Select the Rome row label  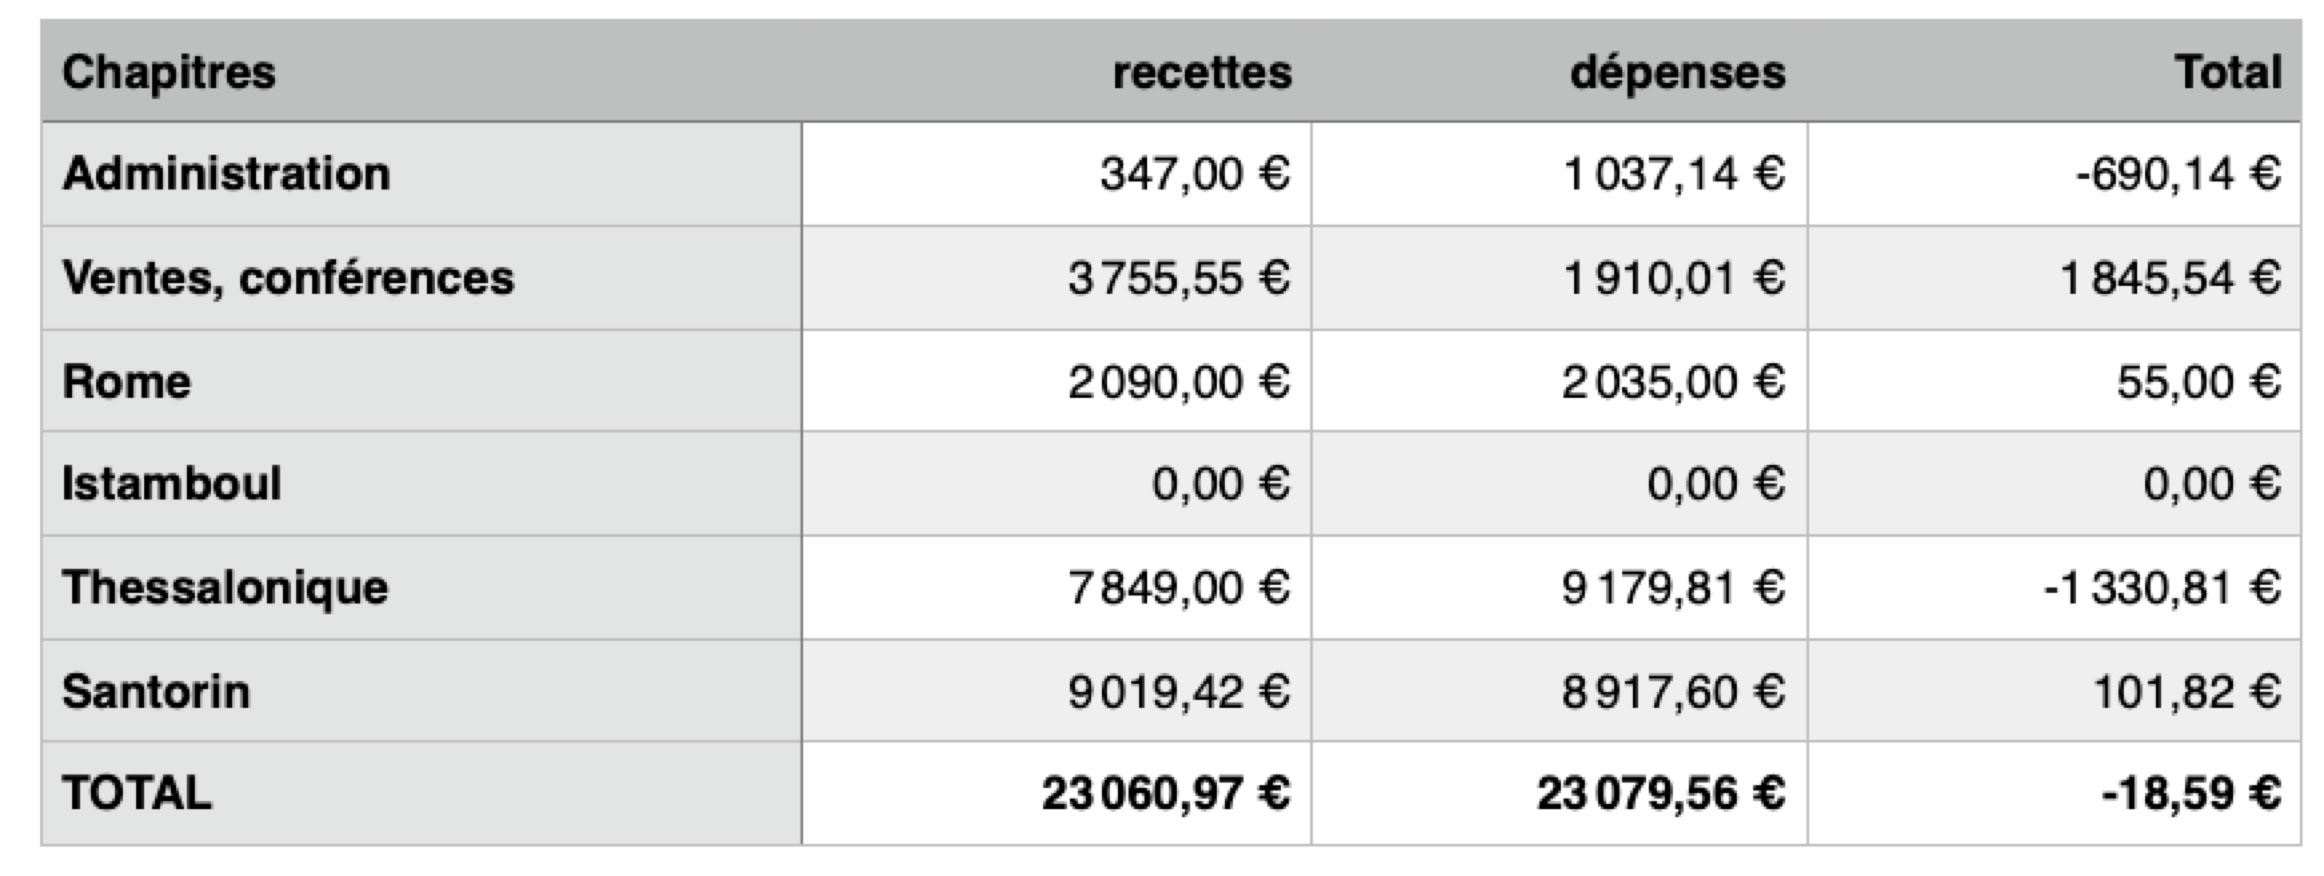pos(126,382)
